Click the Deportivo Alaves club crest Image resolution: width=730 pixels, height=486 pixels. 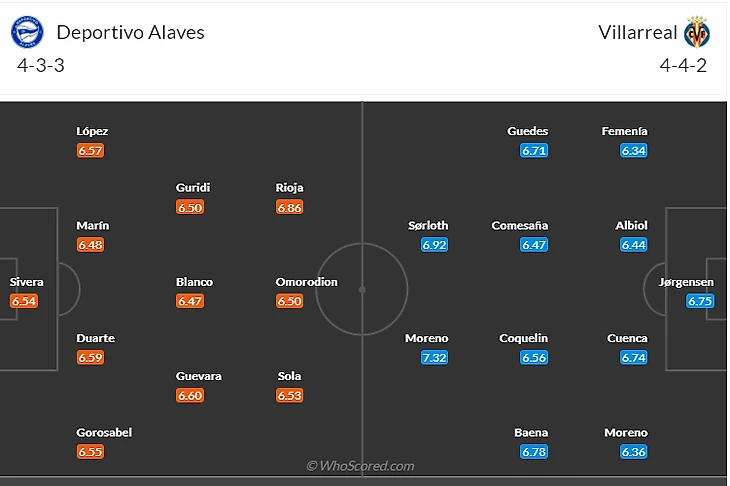click(x=27, y=33)
